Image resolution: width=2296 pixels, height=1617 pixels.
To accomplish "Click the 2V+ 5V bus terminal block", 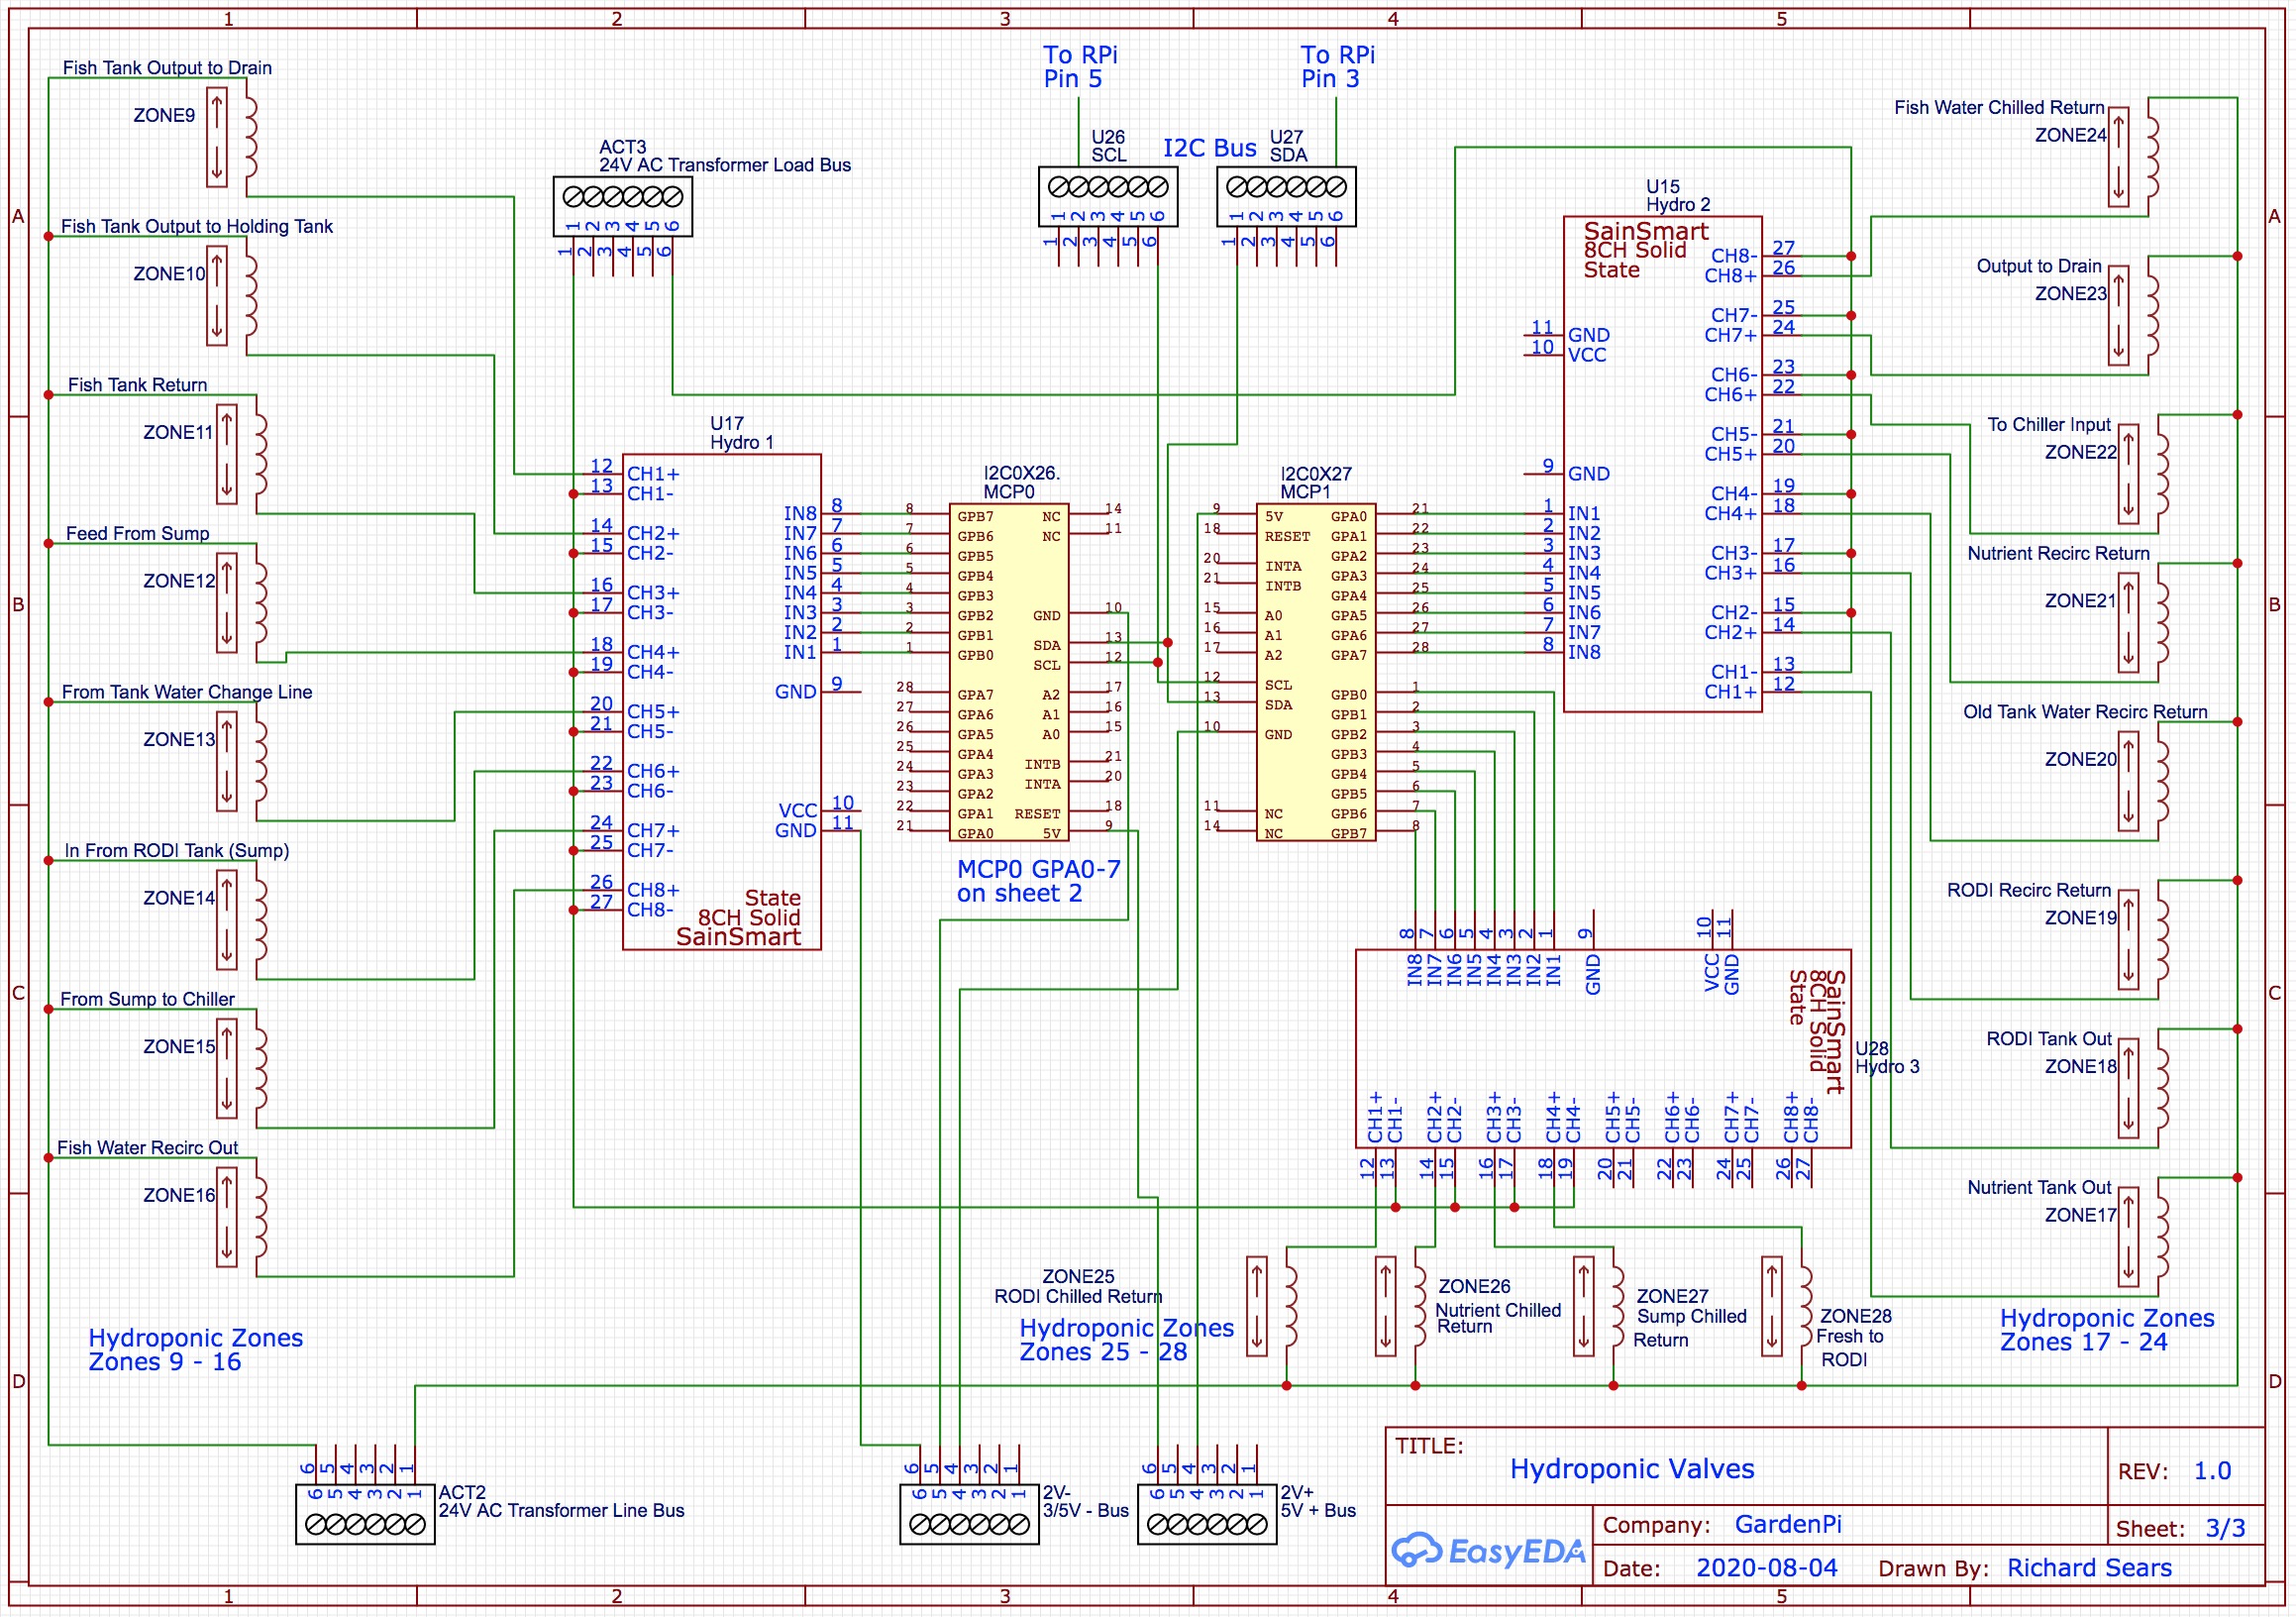I will coord(1208,1515).
